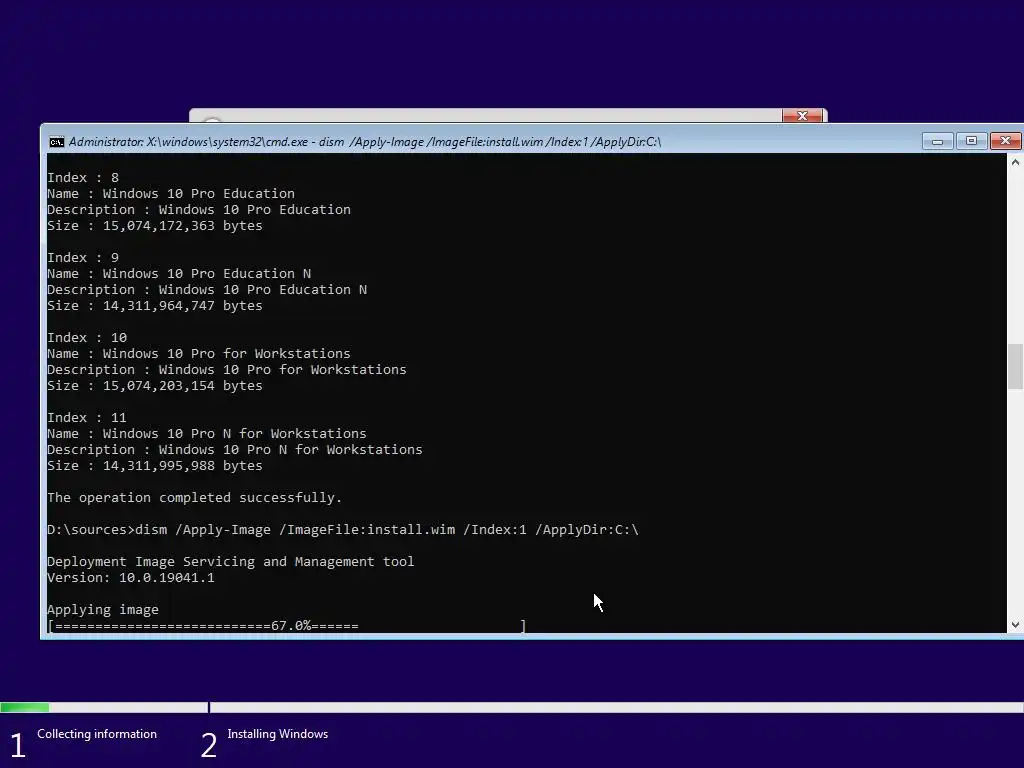Click the console scrollbar up arrow

pyautogui.click(x=1015, y=162)
